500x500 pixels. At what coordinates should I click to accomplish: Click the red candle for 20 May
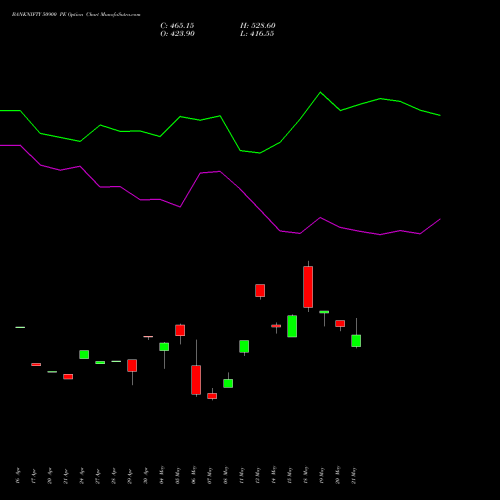[340, 323]
